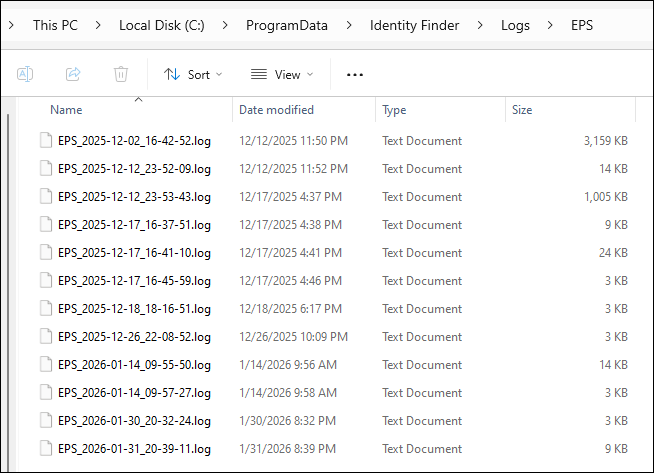Click file icon of EPS_2025-12-17_16-37-51.log
Viewport: 654px width, 473px height.
point(46,224)
